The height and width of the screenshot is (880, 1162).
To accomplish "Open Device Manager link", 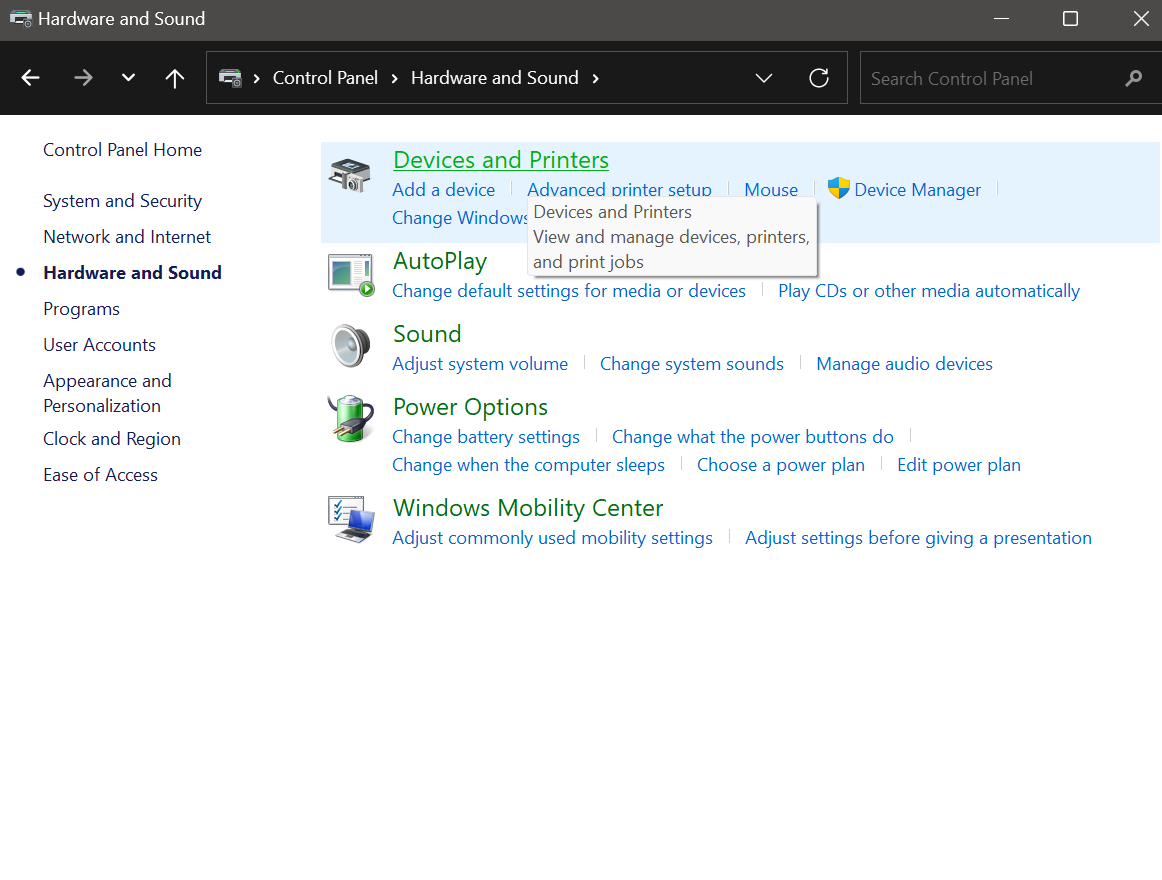I will tap(917, 190).
